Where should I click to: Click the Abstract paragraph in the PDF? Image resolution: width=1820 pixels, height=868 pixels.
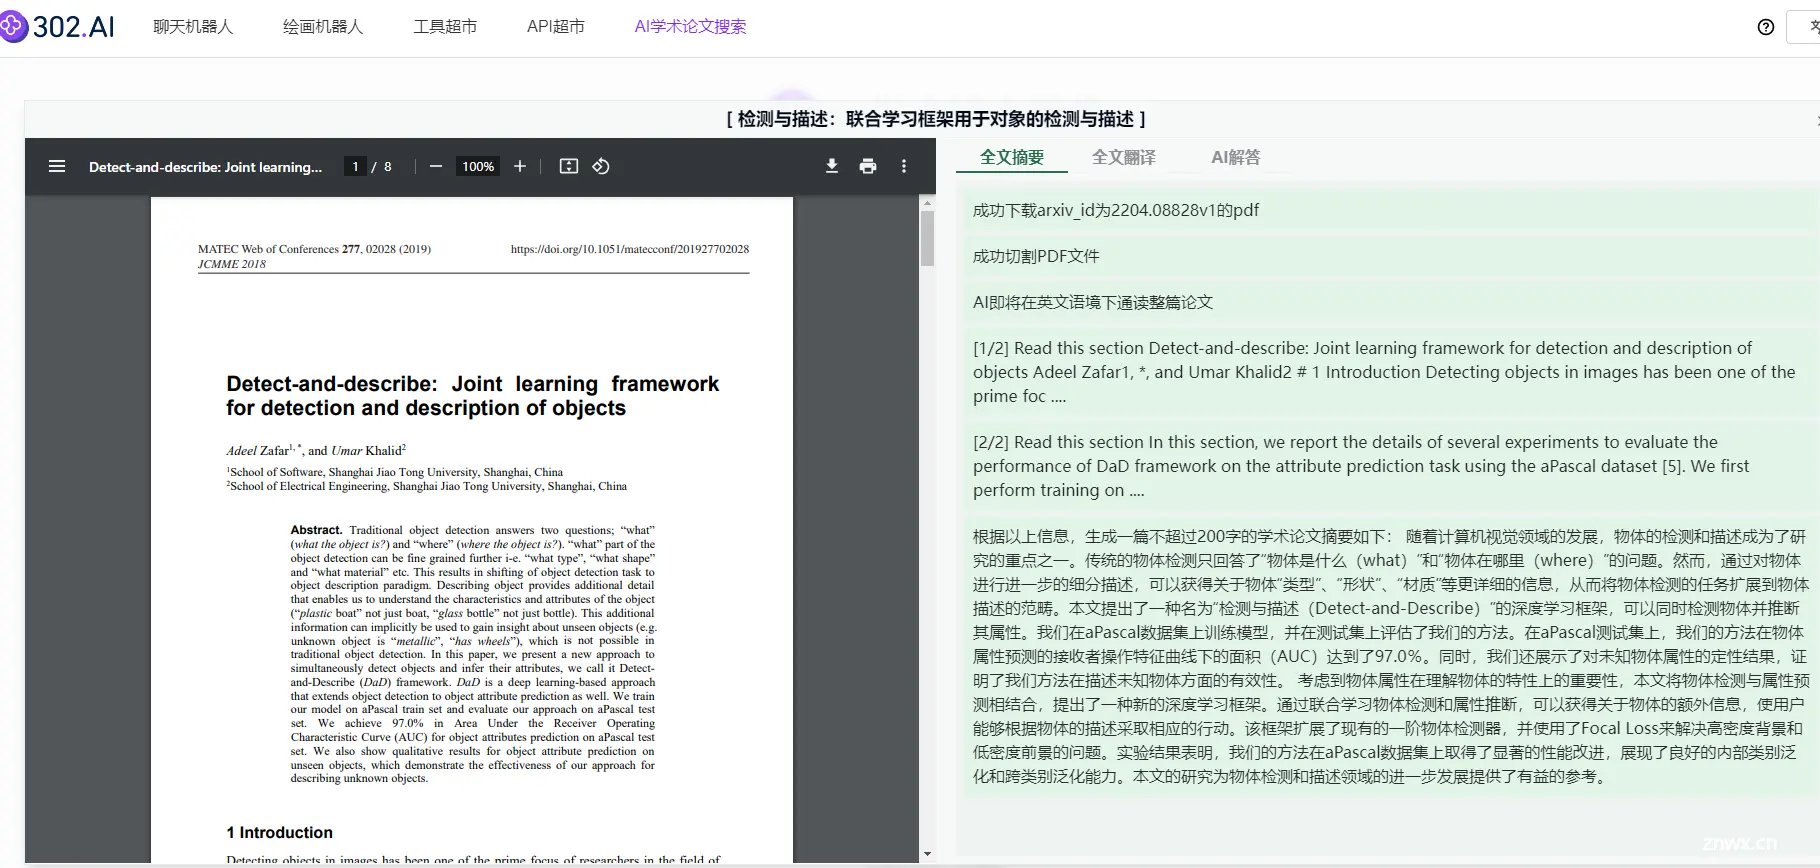(473, 654)
